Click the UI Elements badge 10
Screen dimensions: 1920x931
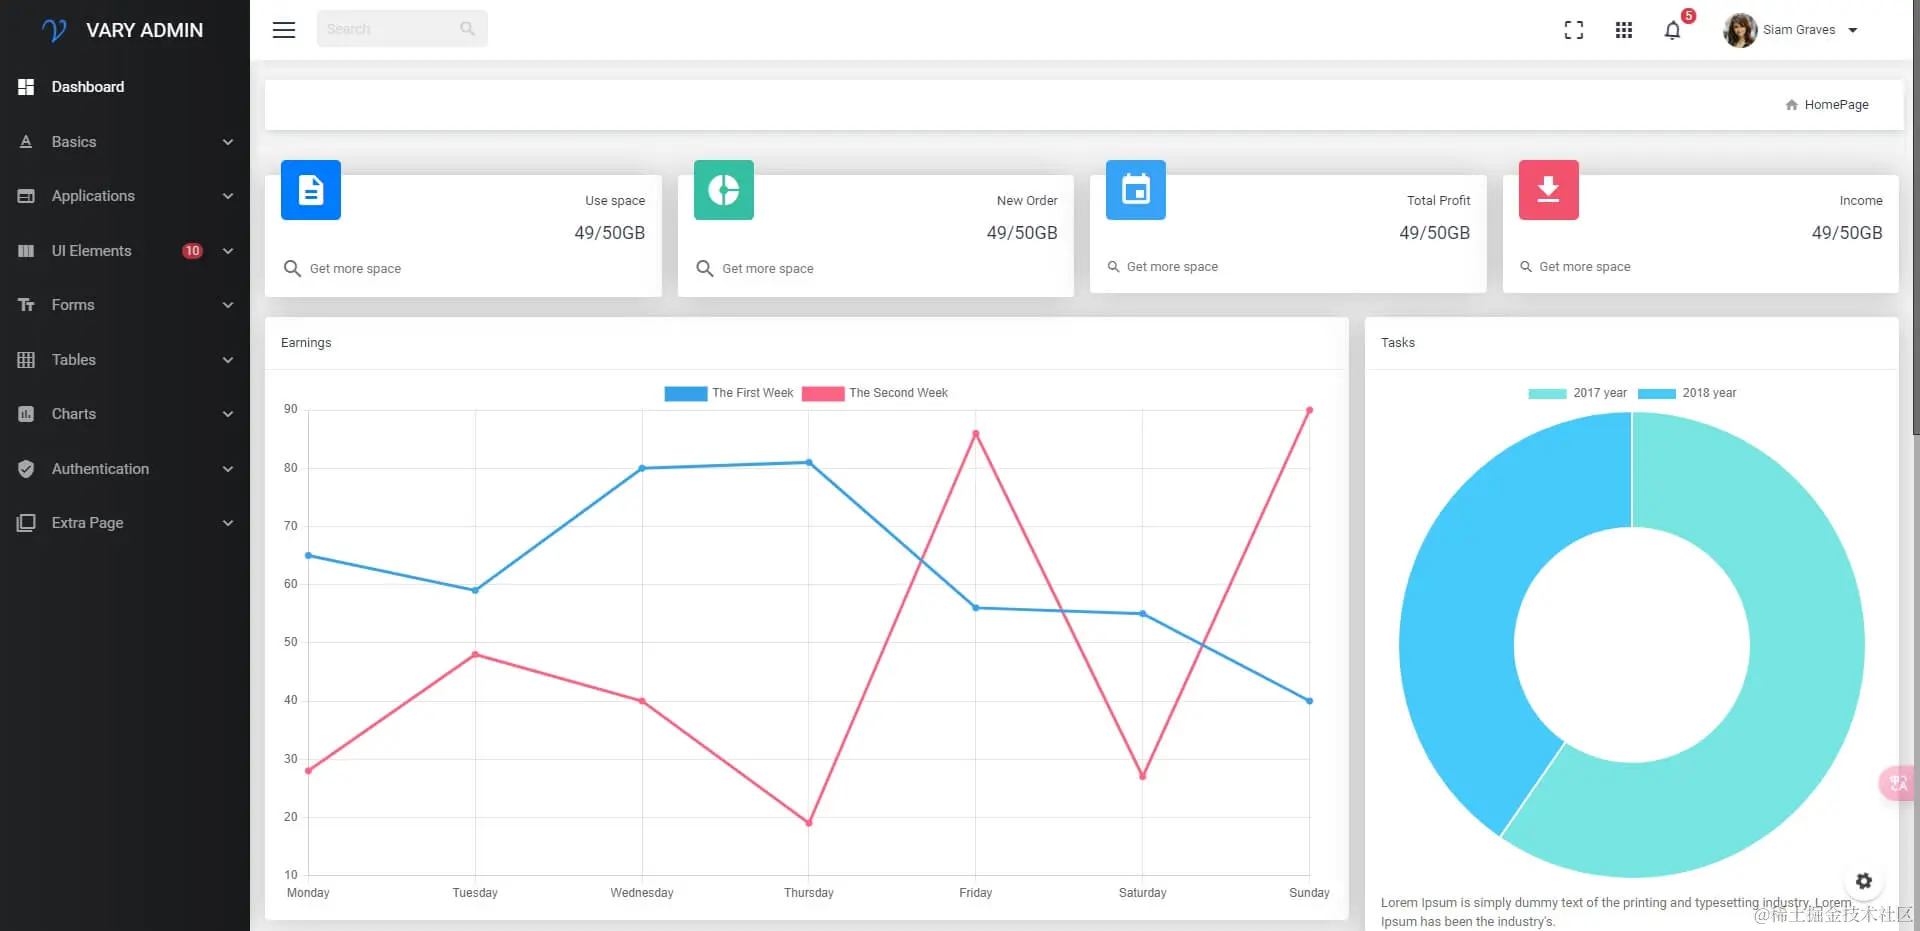[x=192, y=251]
